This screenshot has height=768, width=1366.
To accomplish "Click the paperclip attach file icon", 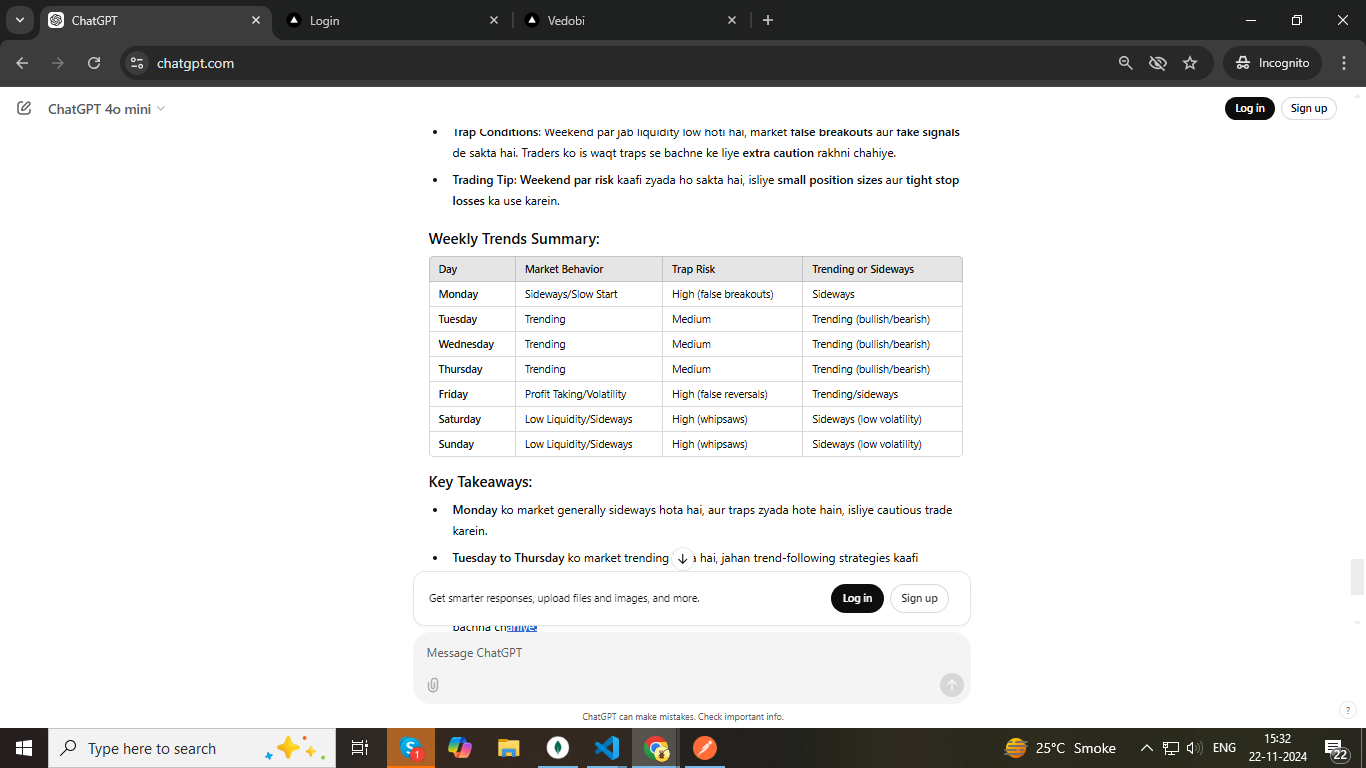I will click(433, 685).
